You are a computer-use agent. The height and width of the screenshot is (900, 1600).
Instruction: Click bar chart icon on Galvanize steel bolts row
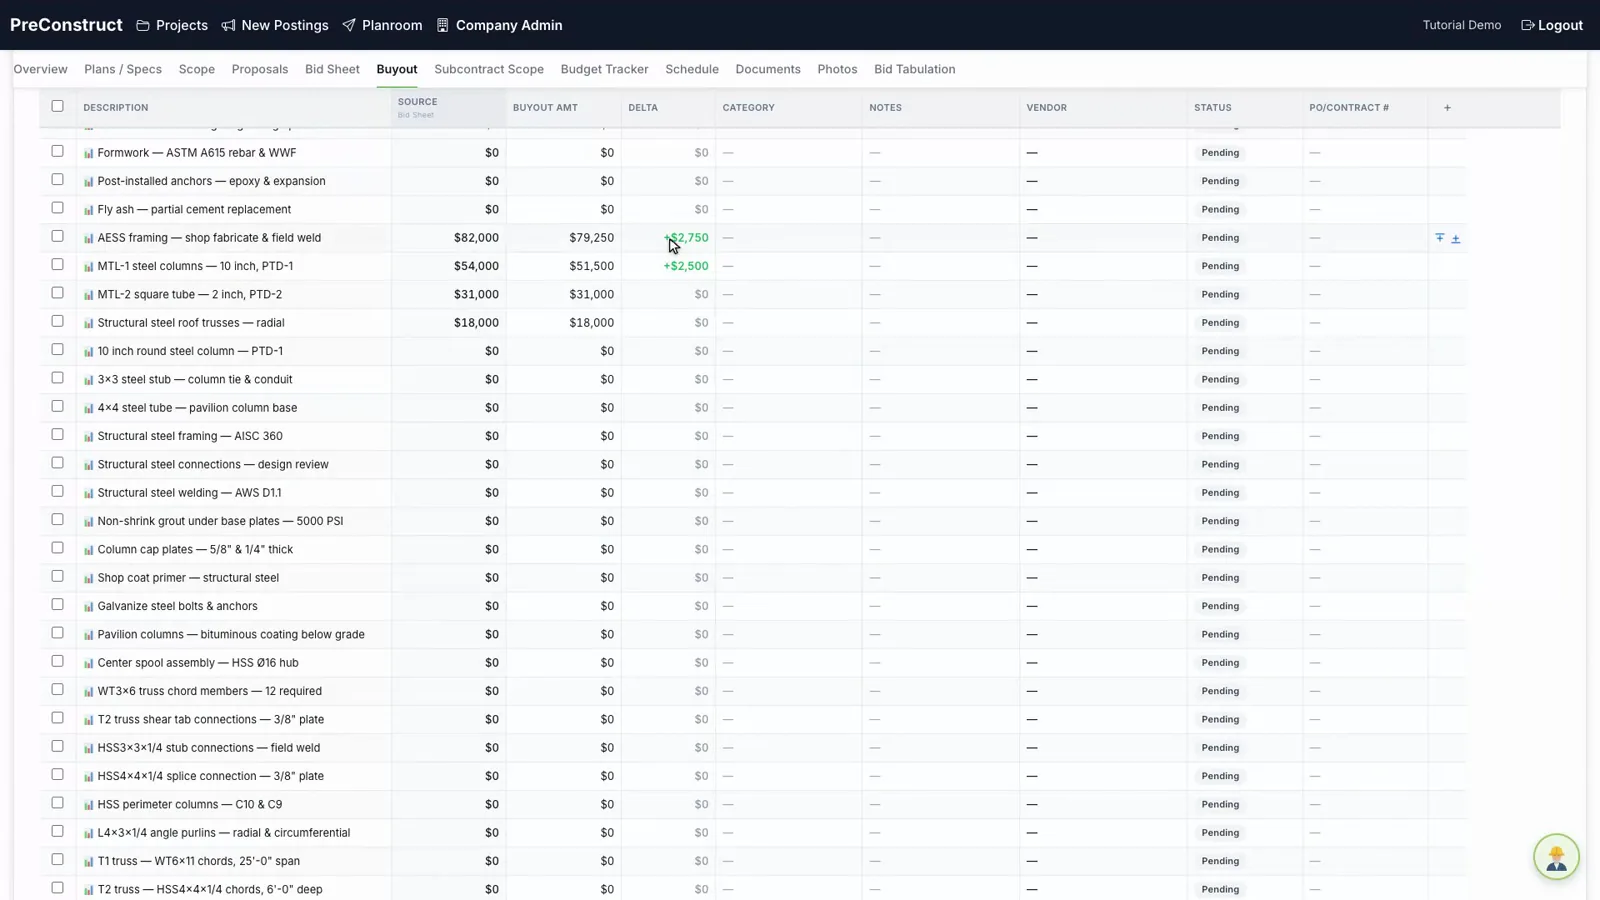(x=89, y=606)
